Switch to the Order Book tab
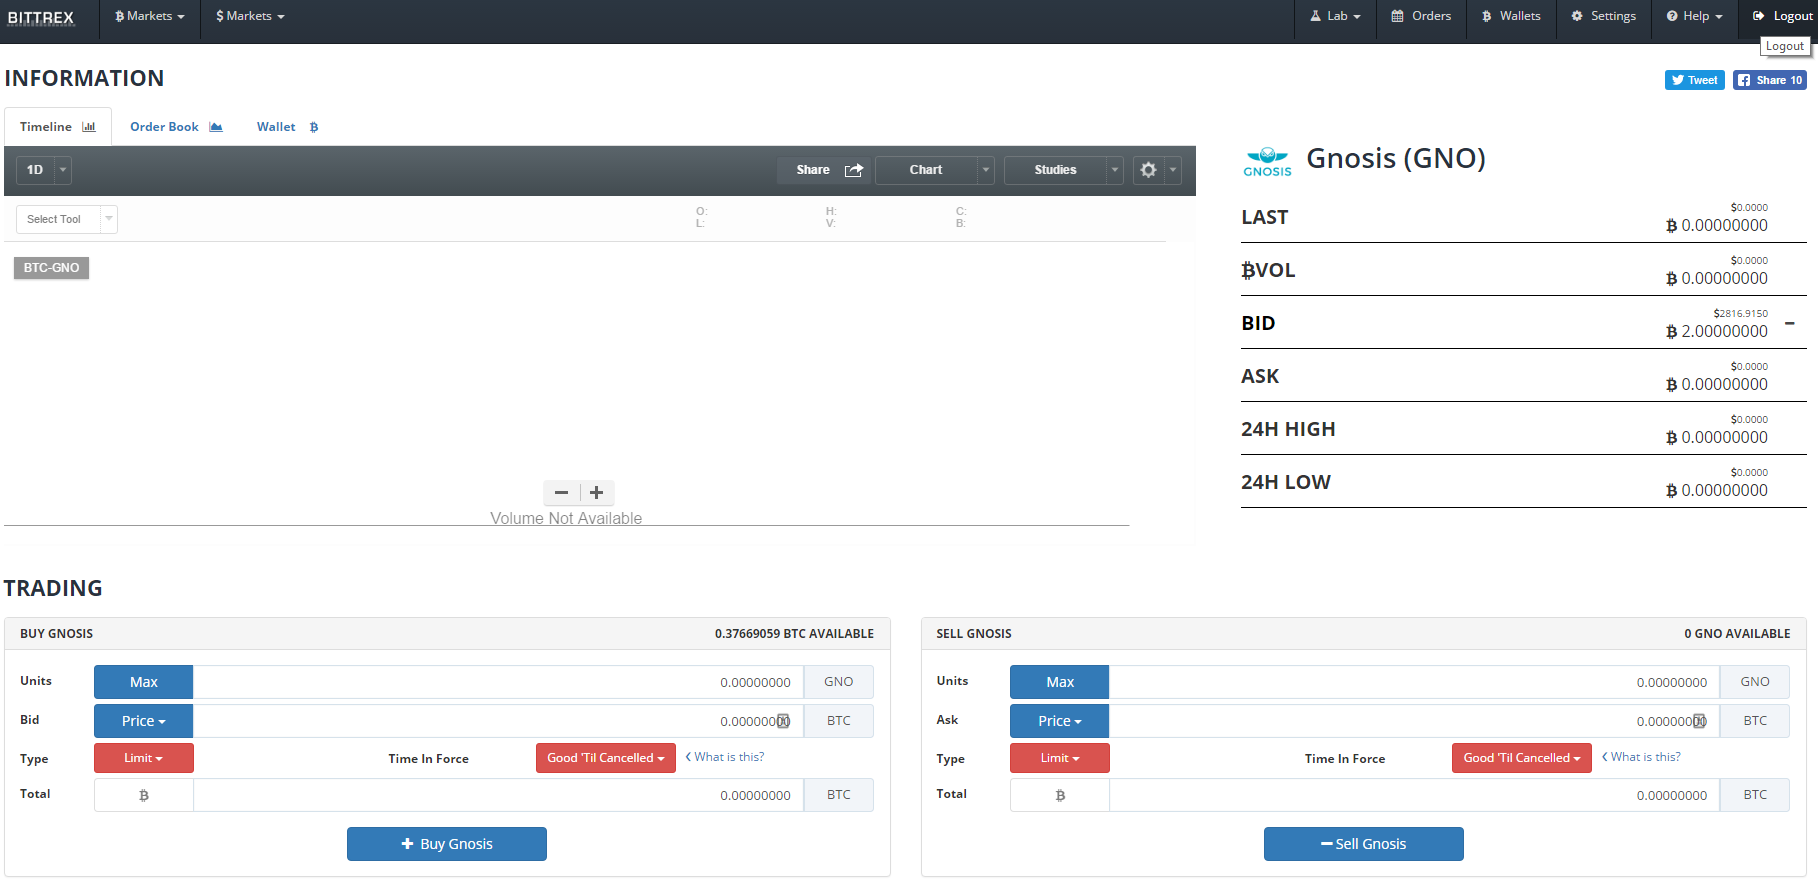 point(176,127)
